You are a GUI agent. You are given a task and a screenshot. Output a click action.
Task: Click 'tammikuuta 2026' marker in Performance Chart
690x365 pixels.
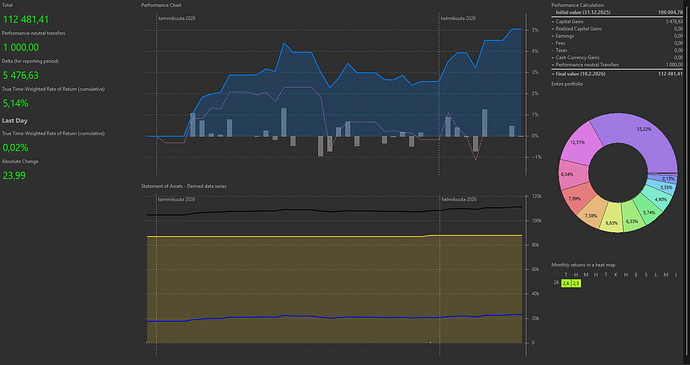[177, 18]
